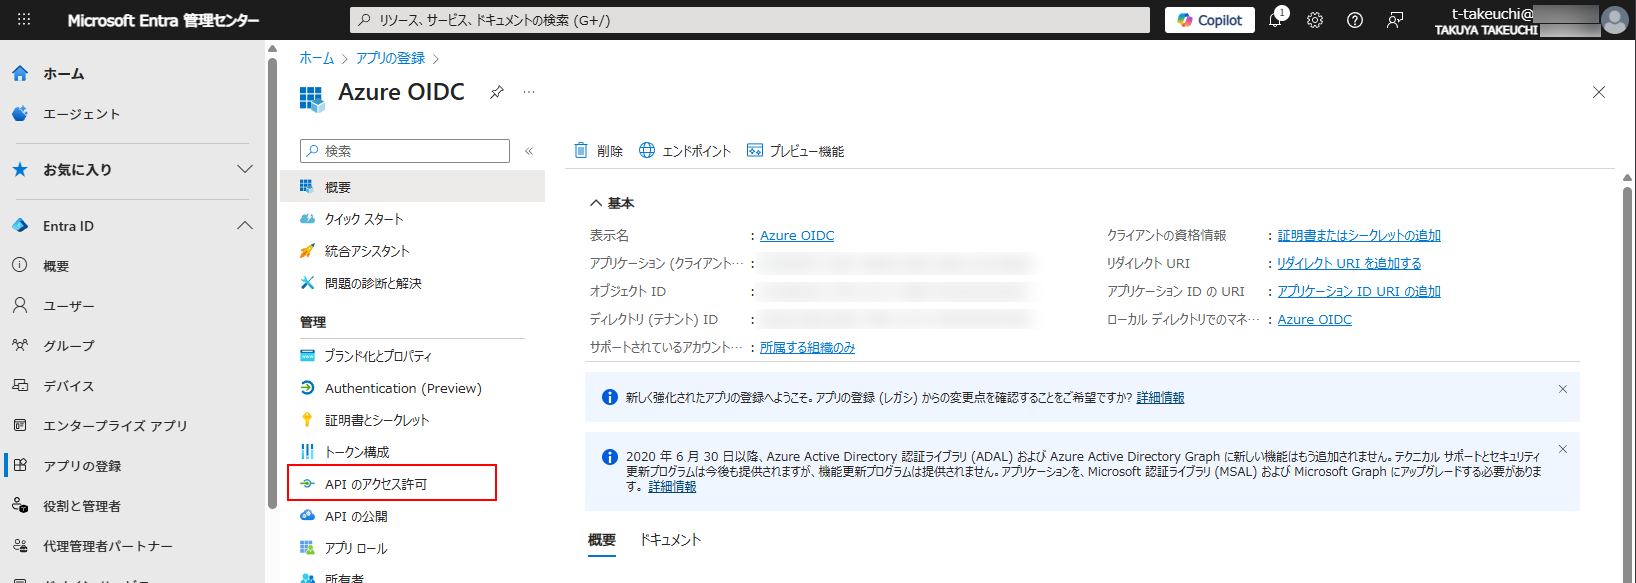Click the delete trash can icon
Screen dimensions: 1636x583
tap(581, 151)
